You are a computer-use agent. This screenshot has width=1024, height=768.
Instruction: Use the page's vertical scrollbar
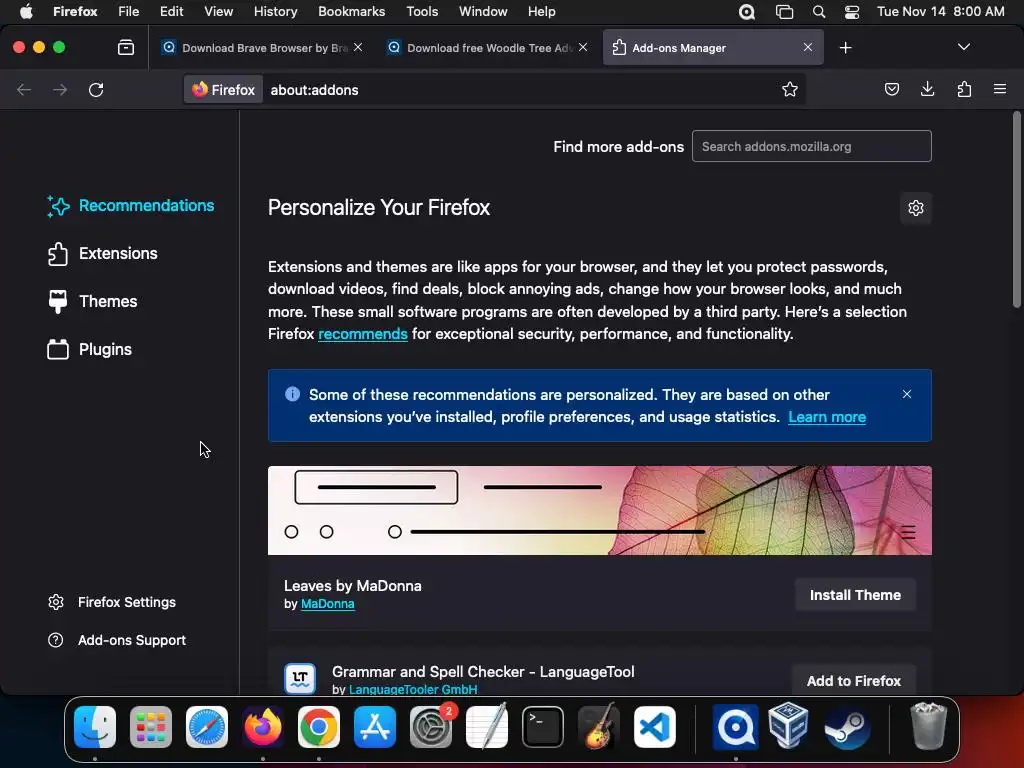coord(1016,209)
